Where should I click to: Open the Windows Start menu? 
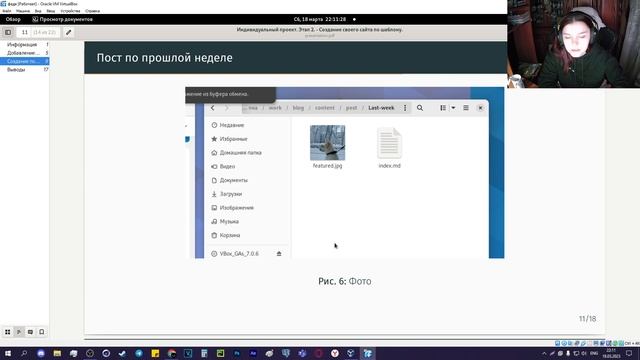[x=8, y=353]
